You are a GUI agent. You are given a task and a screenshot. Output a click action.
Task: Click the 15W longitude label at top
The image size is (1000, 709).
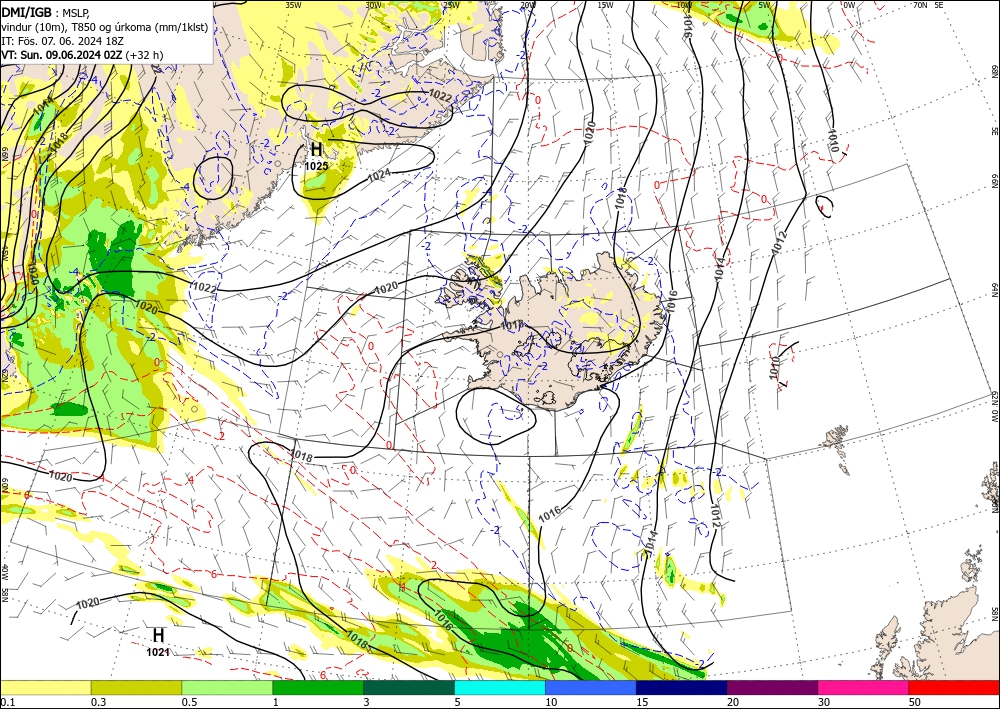tap(605, 5)
